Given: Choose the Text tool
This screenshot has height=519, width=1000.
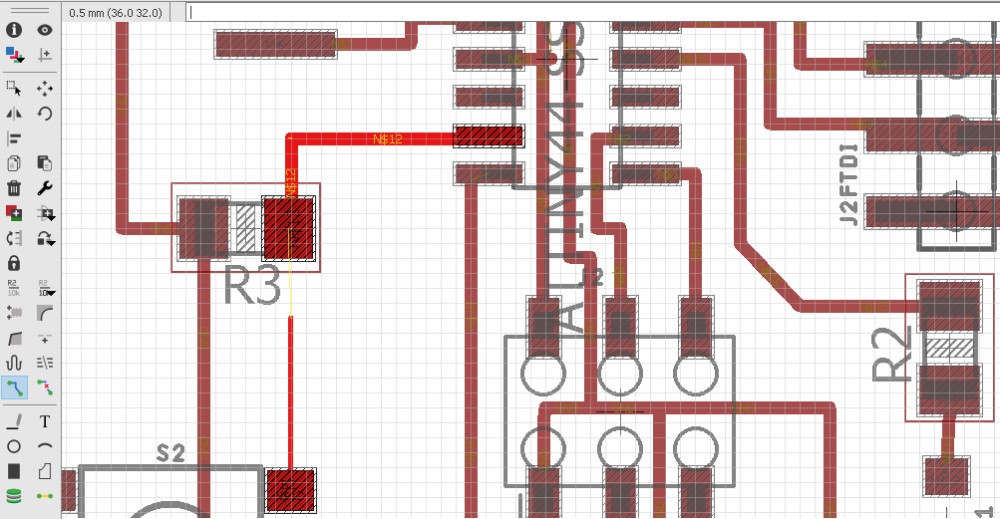Looking at the screenshot, I should (x=45, y=421).
